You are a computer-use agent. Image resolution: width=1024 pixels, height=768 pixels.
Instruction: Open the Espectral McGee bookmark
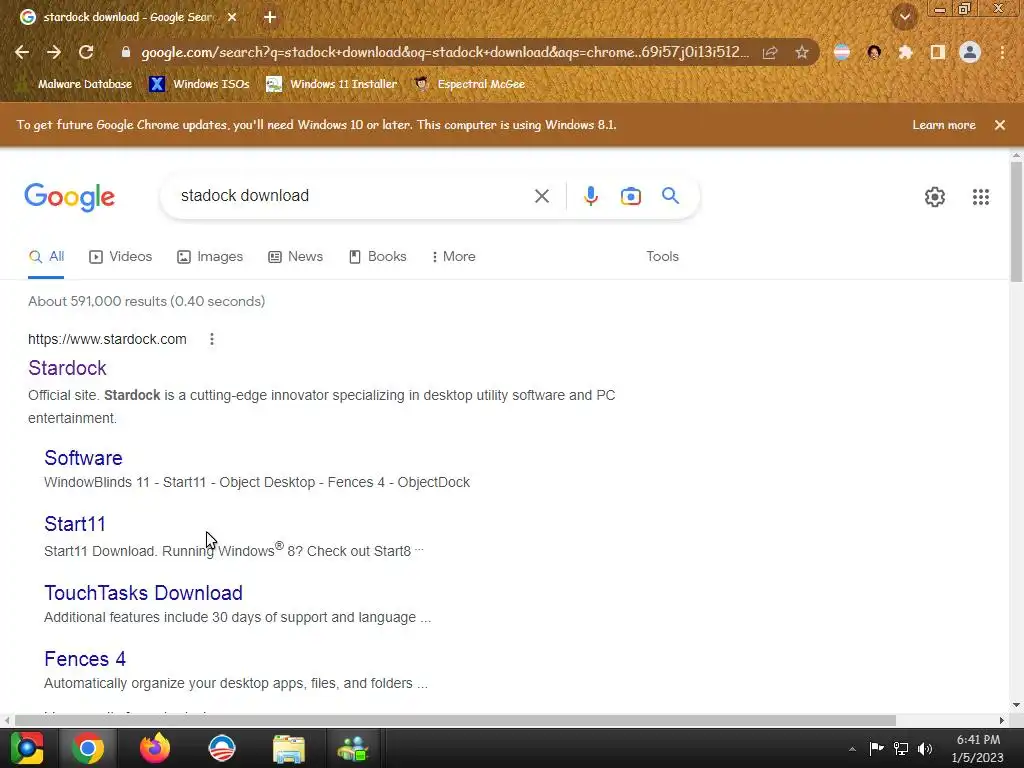click(470, 84)
